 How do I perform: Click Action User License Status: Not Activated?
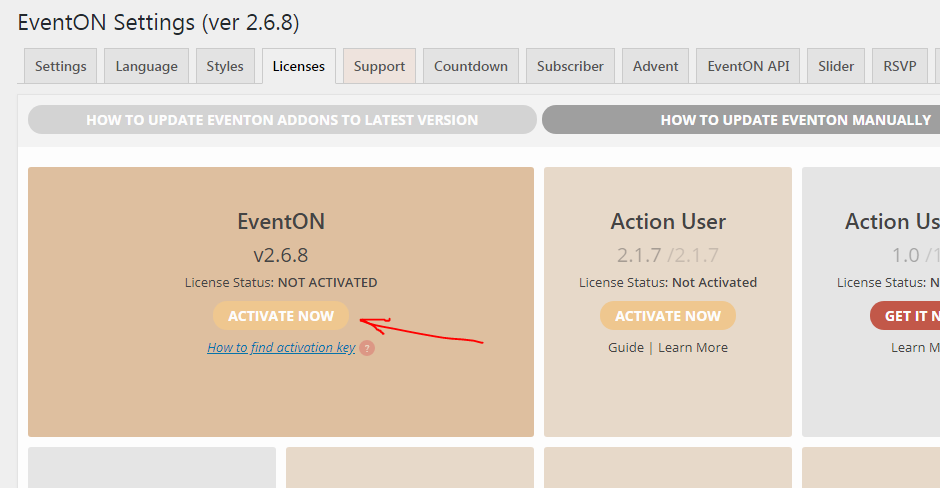(x=668, y=282)
